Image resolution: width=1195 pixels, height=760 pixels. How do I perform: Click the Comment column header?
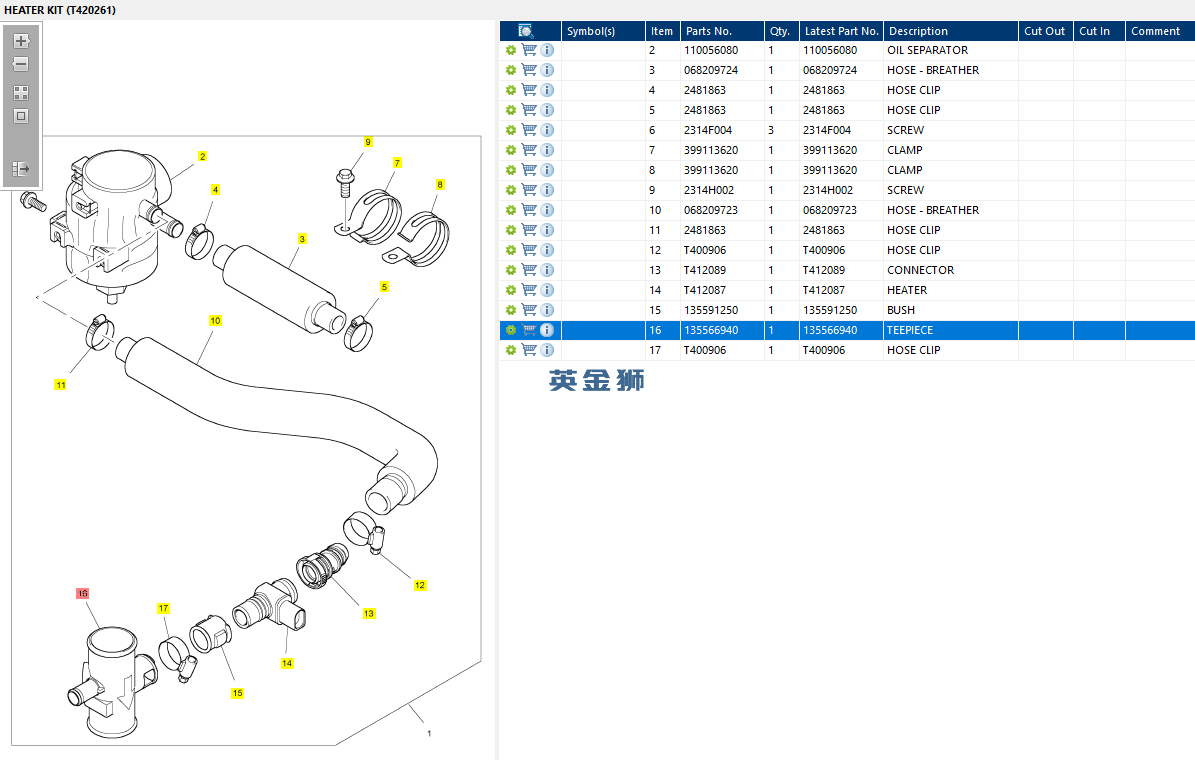1160,31
